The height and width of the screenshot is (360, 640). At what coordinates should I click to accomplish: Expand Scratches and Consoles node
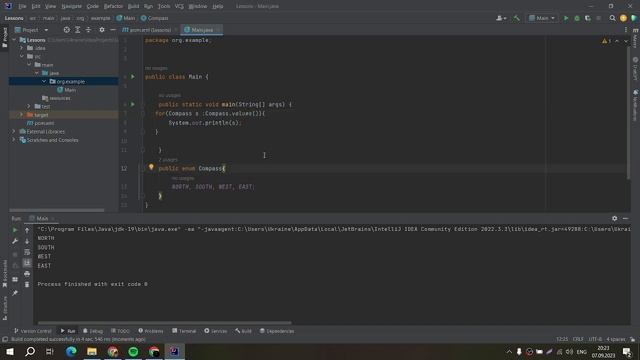coord(14,140)
